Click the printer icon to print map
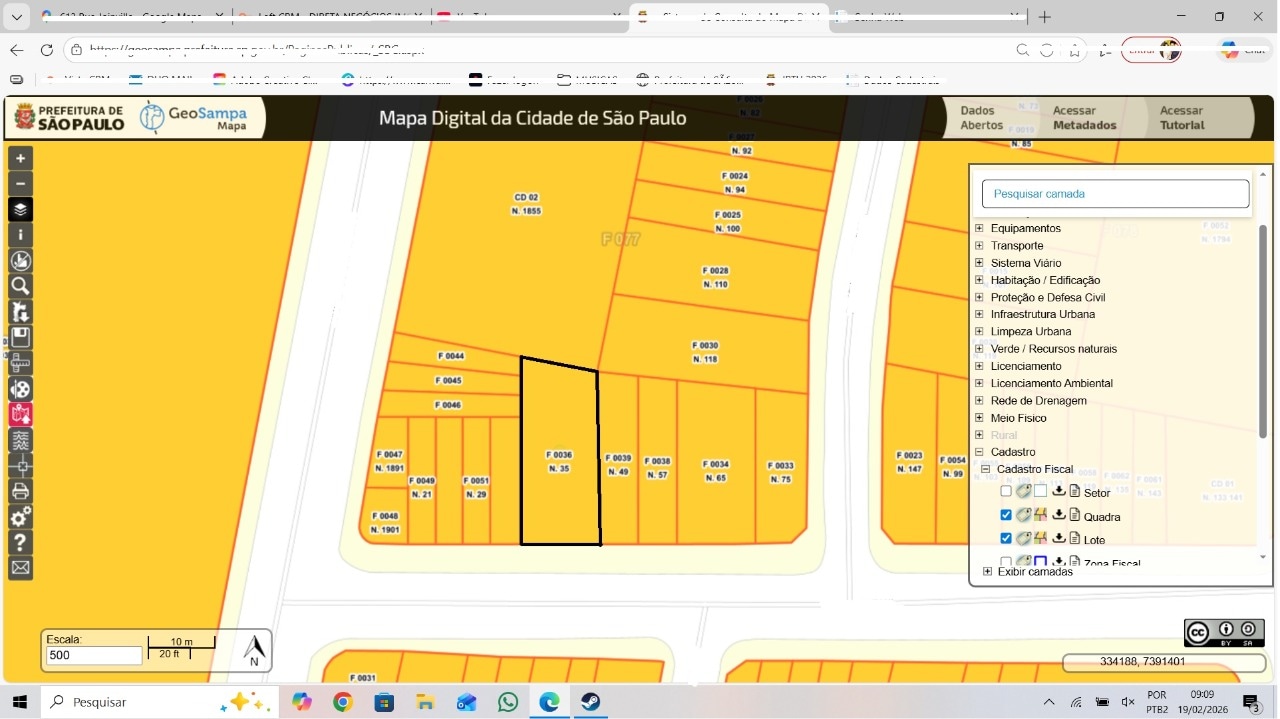The width and height of the screenshot is (1280, 719). point(20,491)
